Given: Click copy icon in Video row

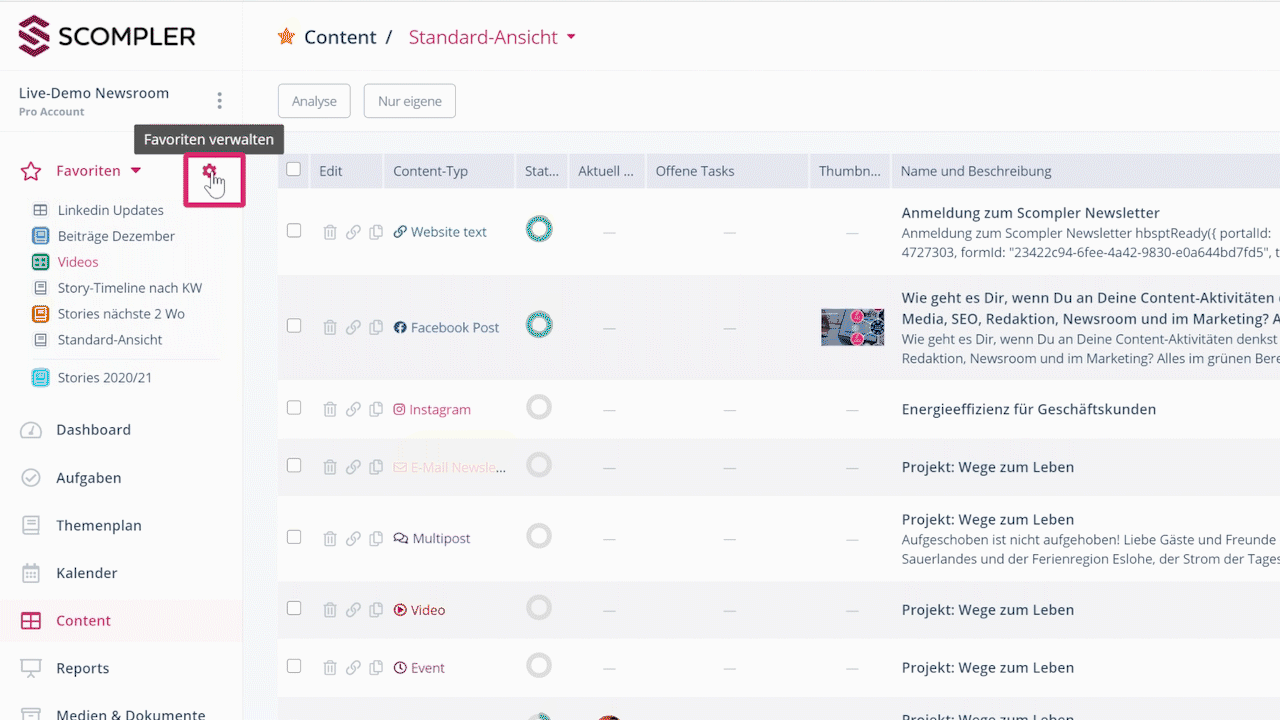Looking at the screenshot, I should pos(376,610).
